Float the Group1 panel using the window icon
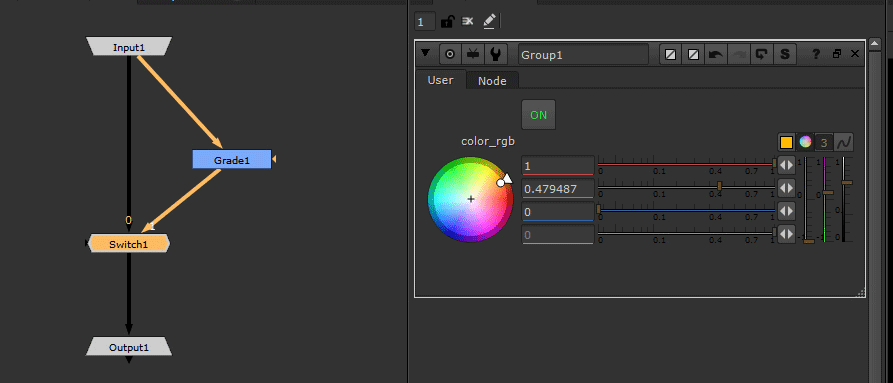This screenshot has height=383, width=893. (x=837, y=54)
